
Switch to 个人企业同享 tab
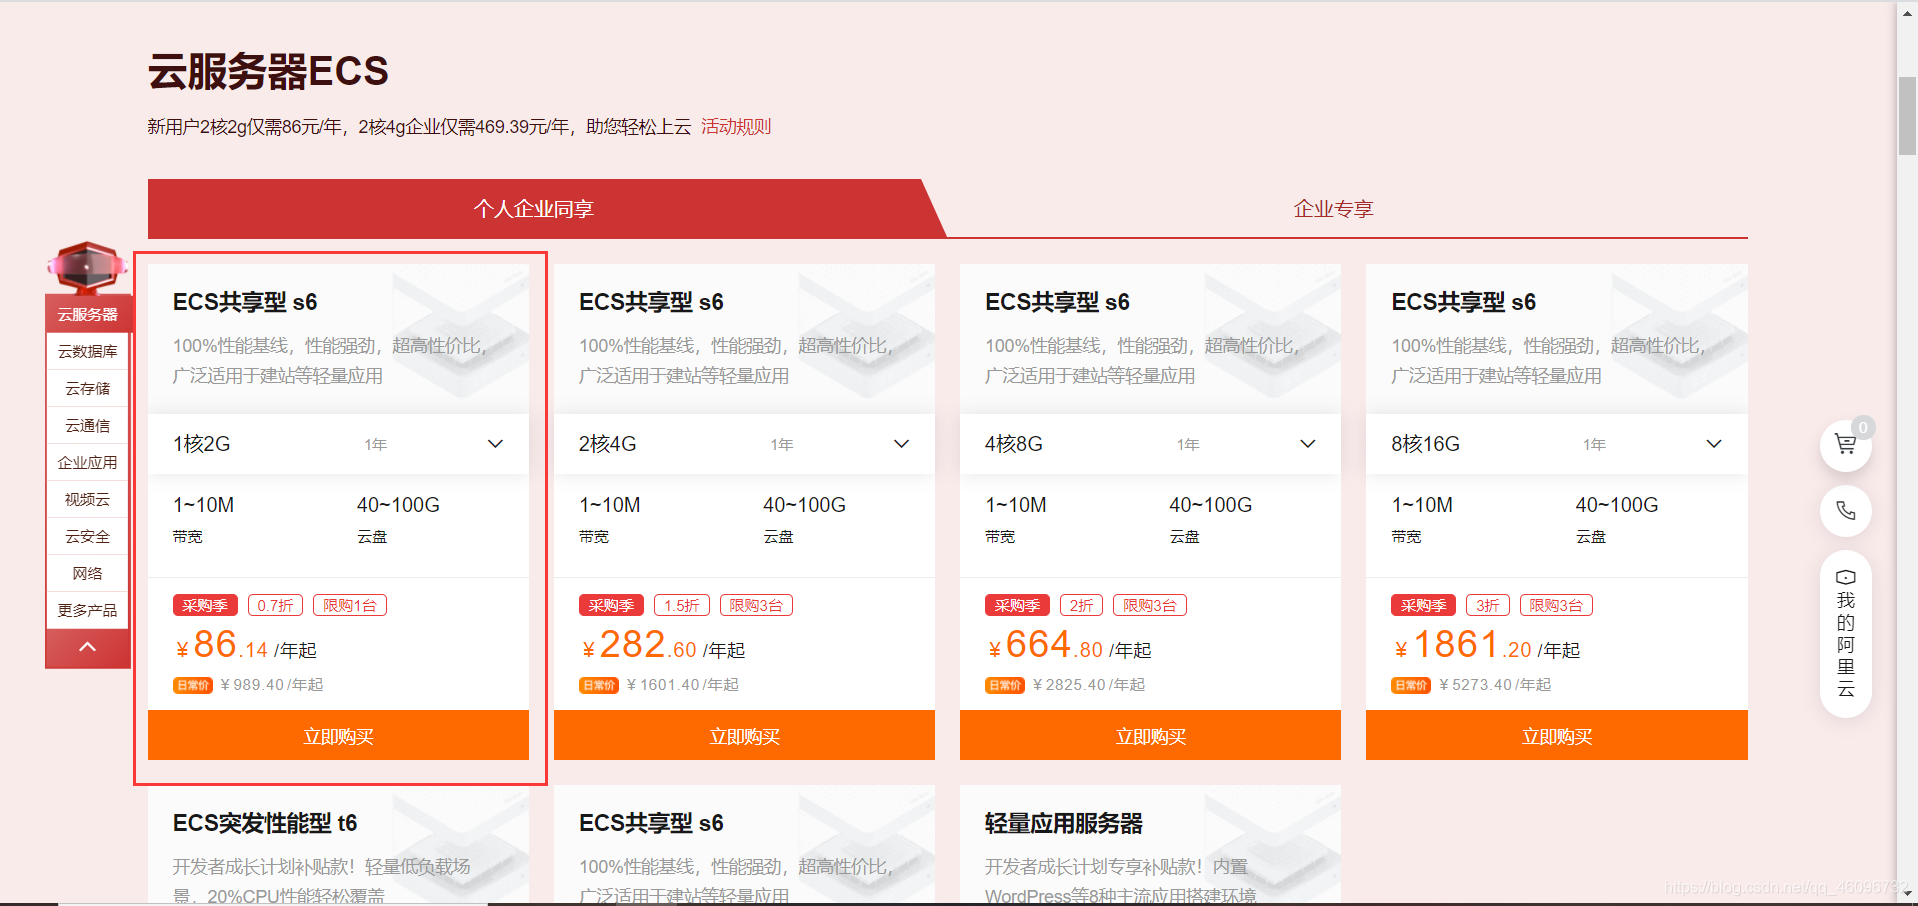[x=534, y=209]
